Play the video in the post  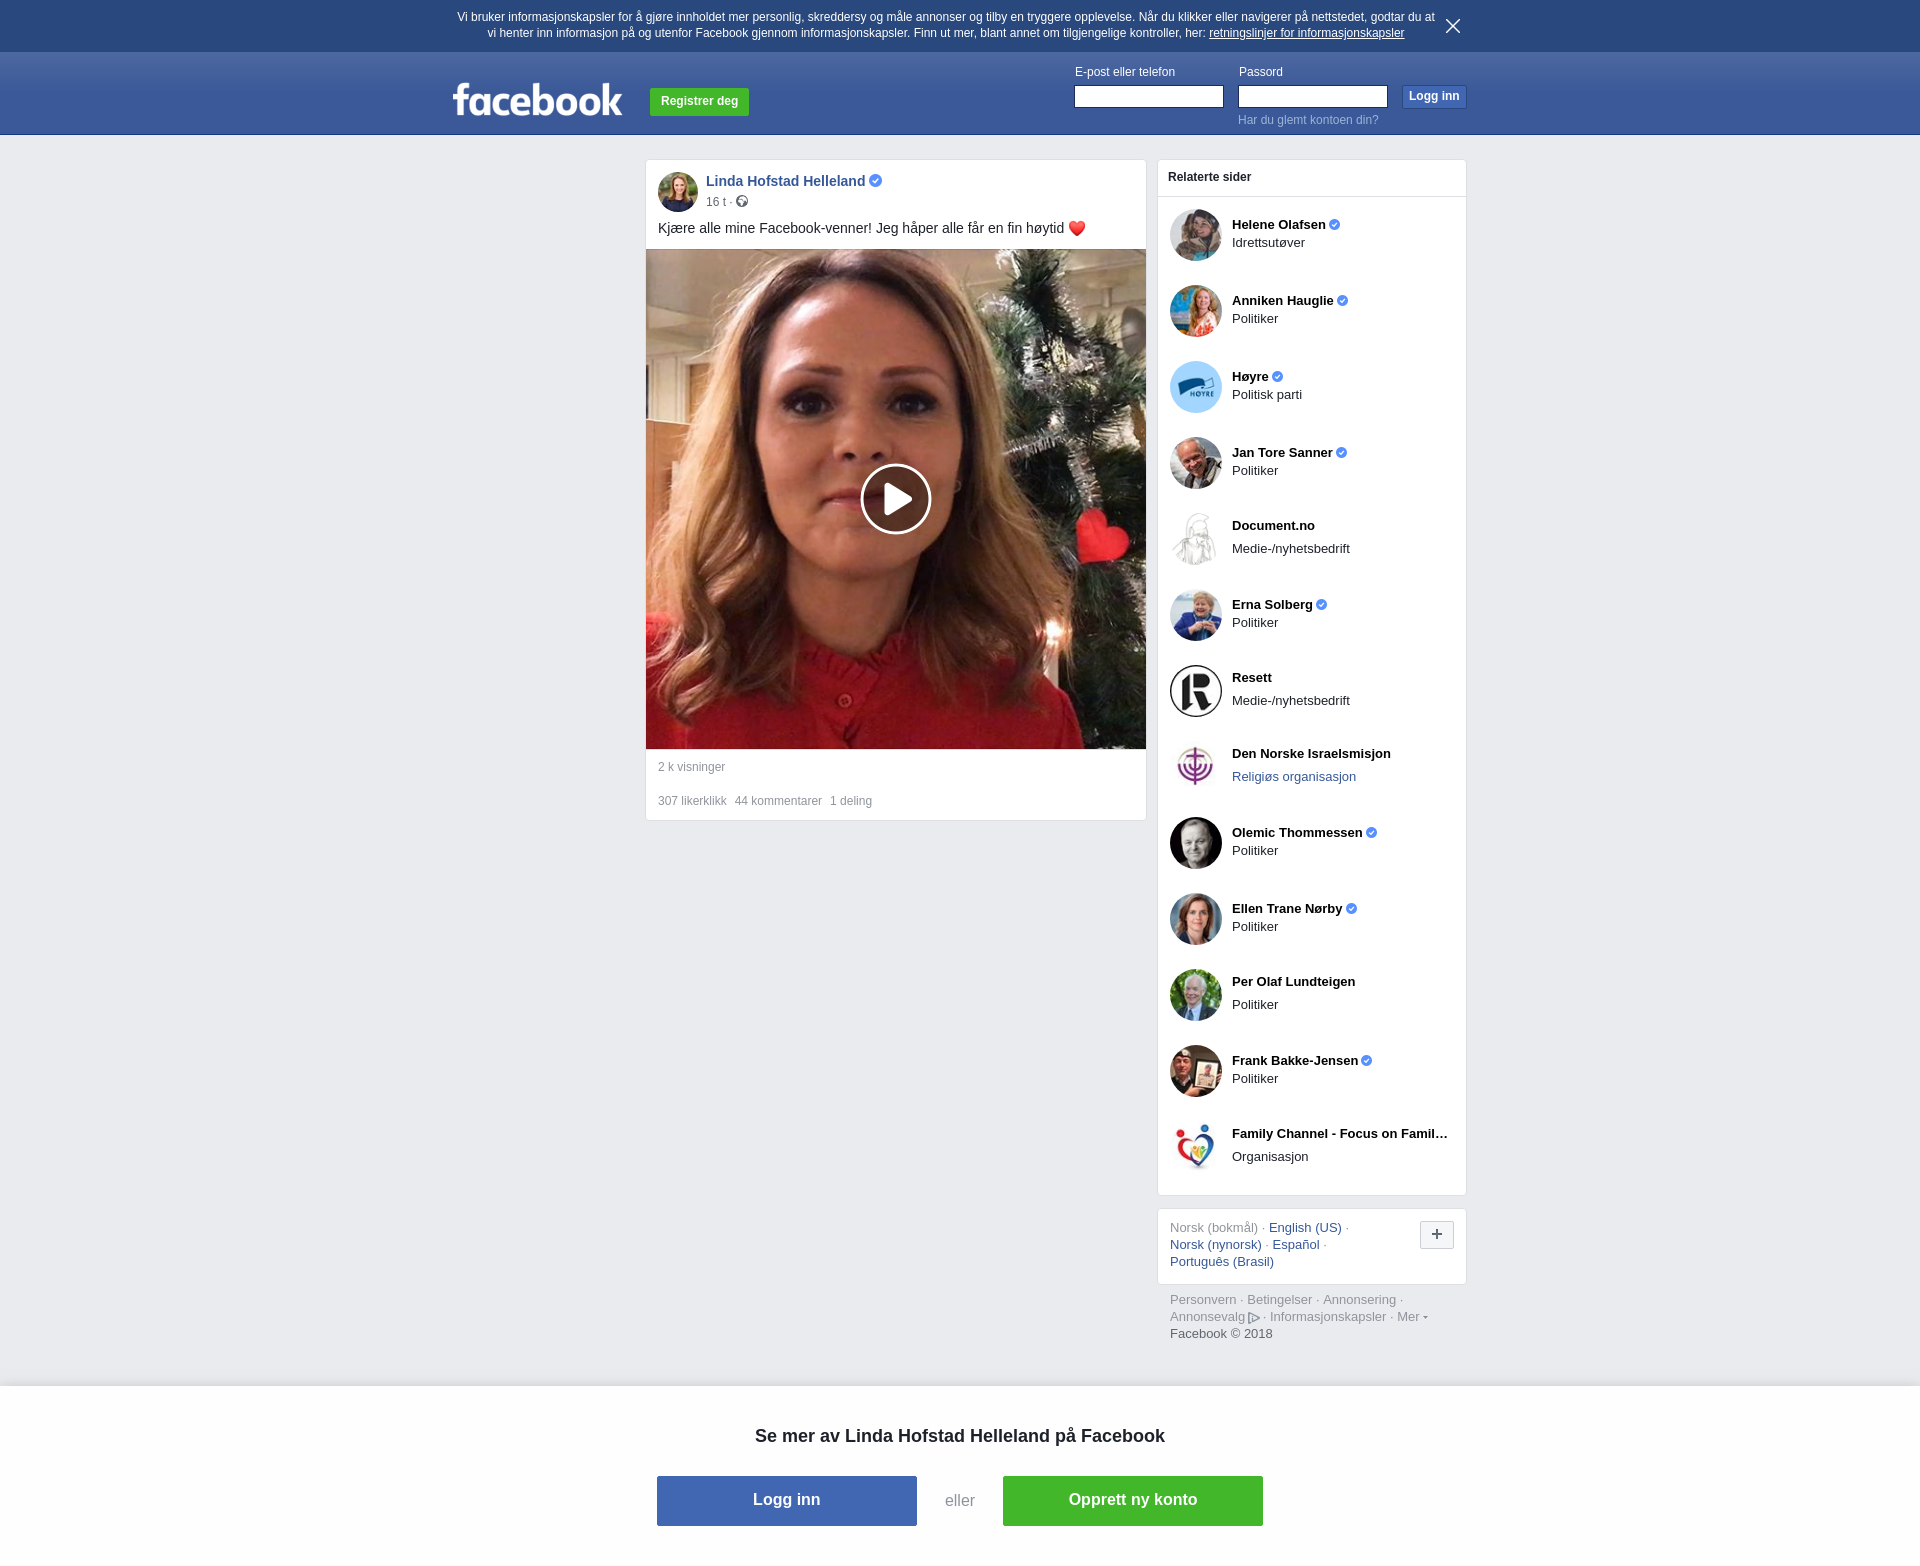tap(896, 499)
